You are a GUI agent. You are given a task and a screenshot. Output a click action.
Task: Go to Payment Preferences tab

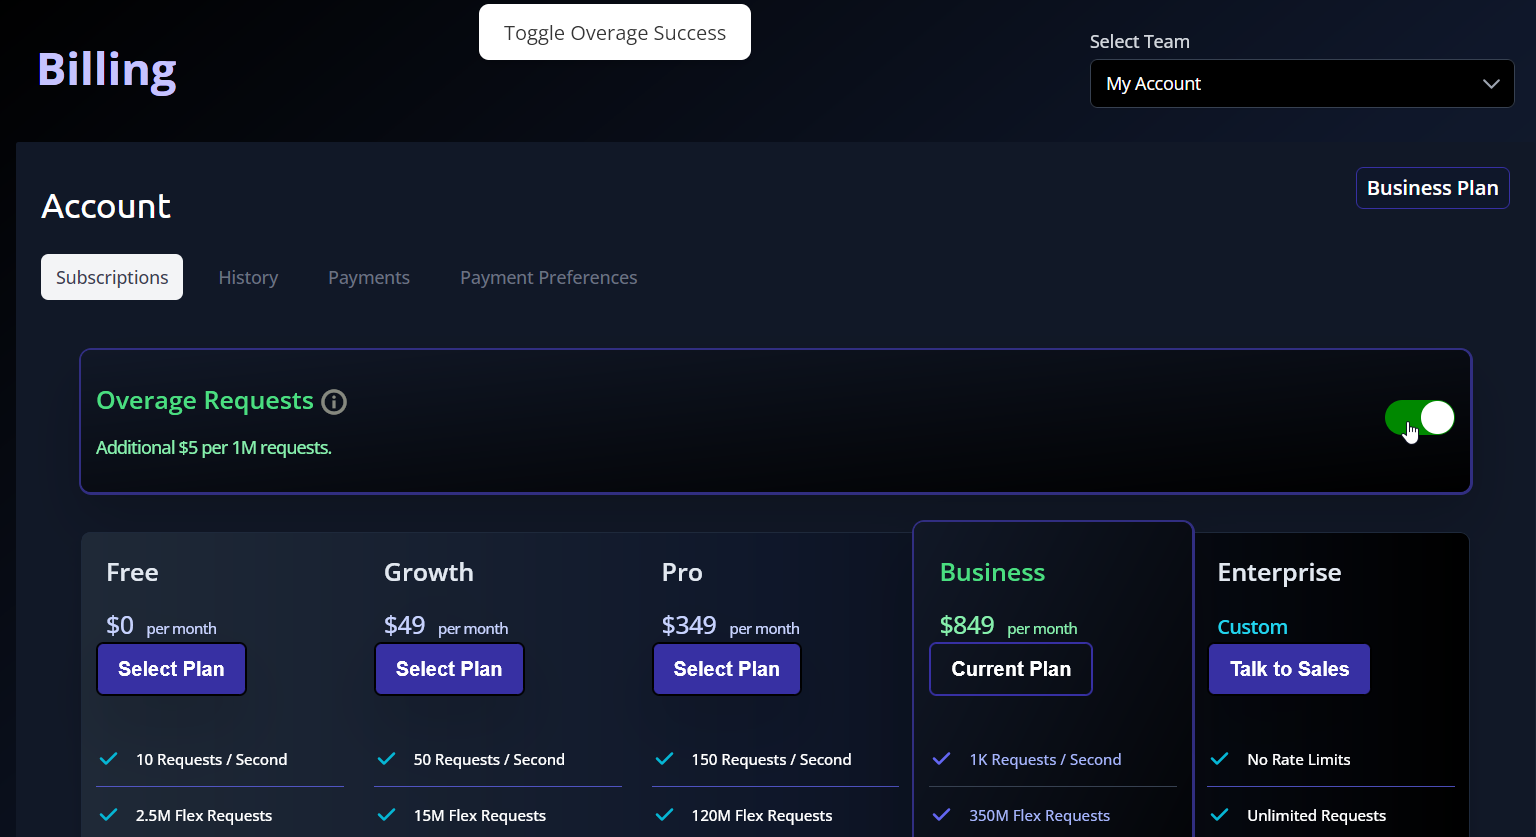pos(548,278)
